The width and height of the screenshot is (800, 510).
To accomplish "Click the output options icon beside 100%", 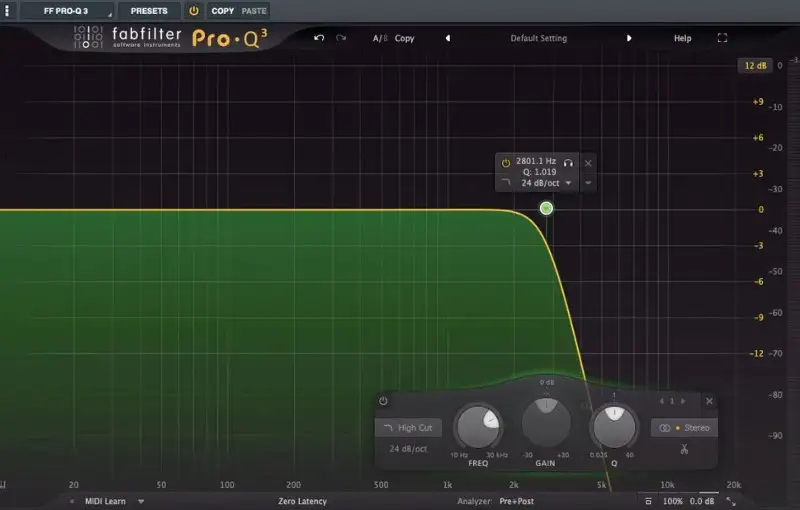I will click(x=648, y=500).
